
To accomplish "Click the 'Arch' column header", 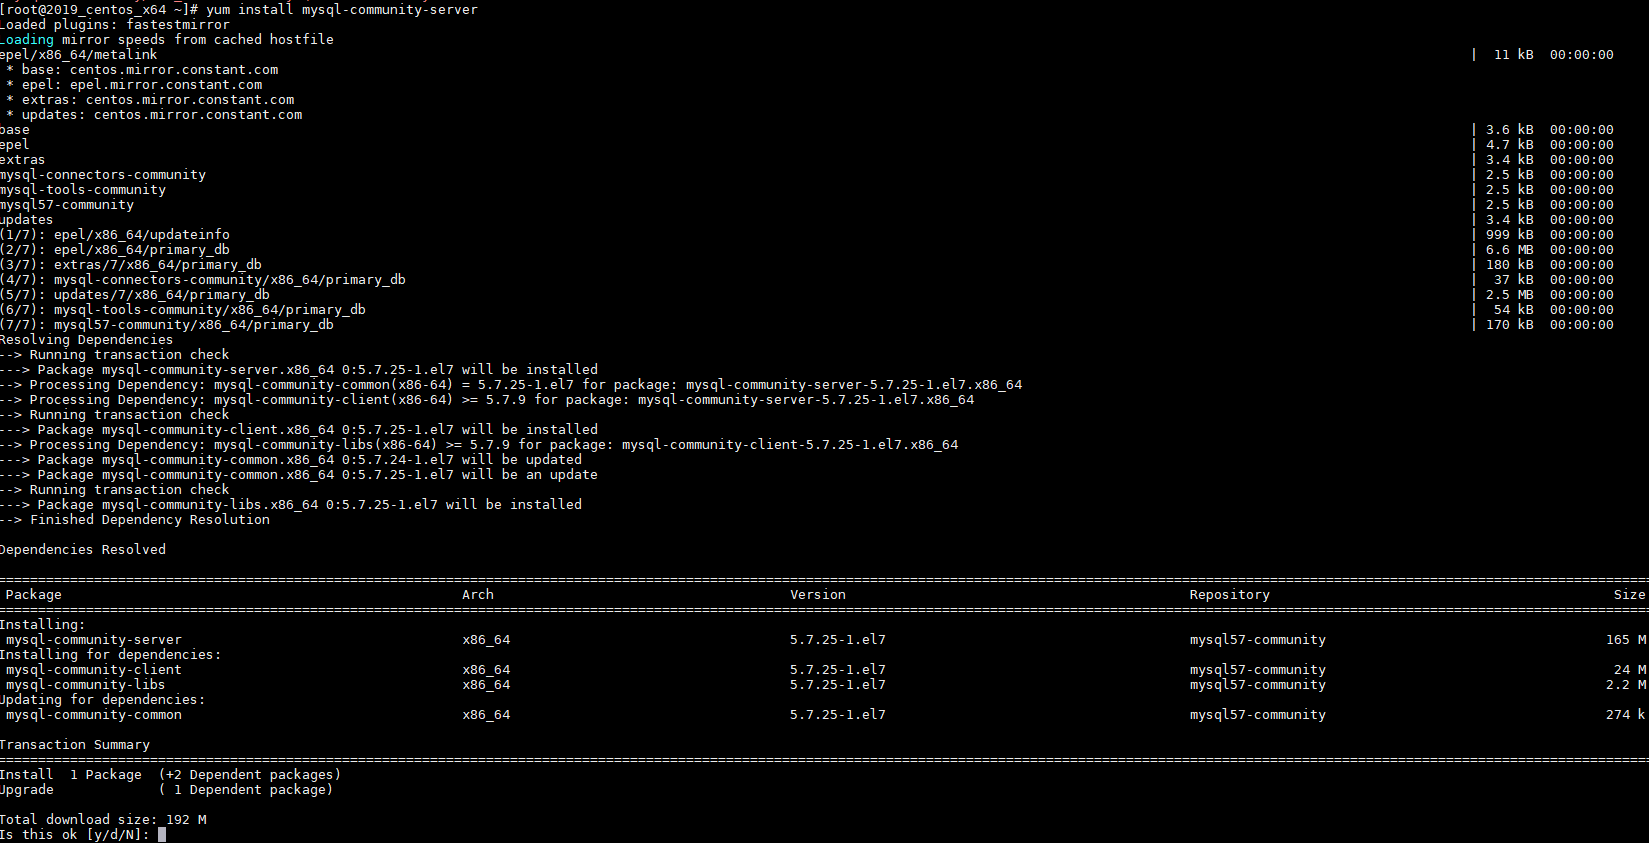I will tap(477, 595).
